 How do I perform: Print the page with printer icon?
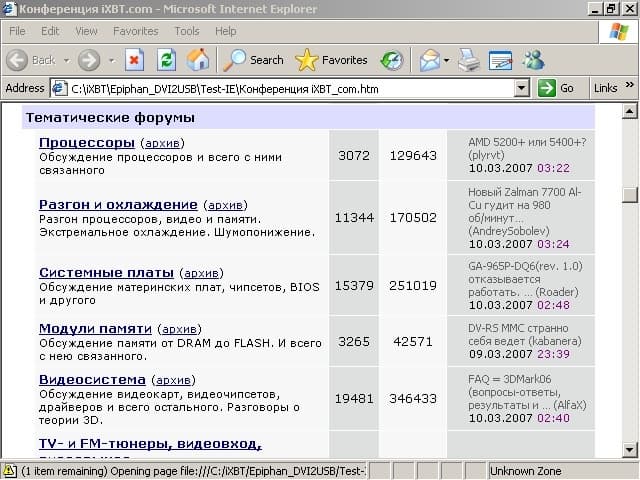pyautogui.click(x=469, y=60)
